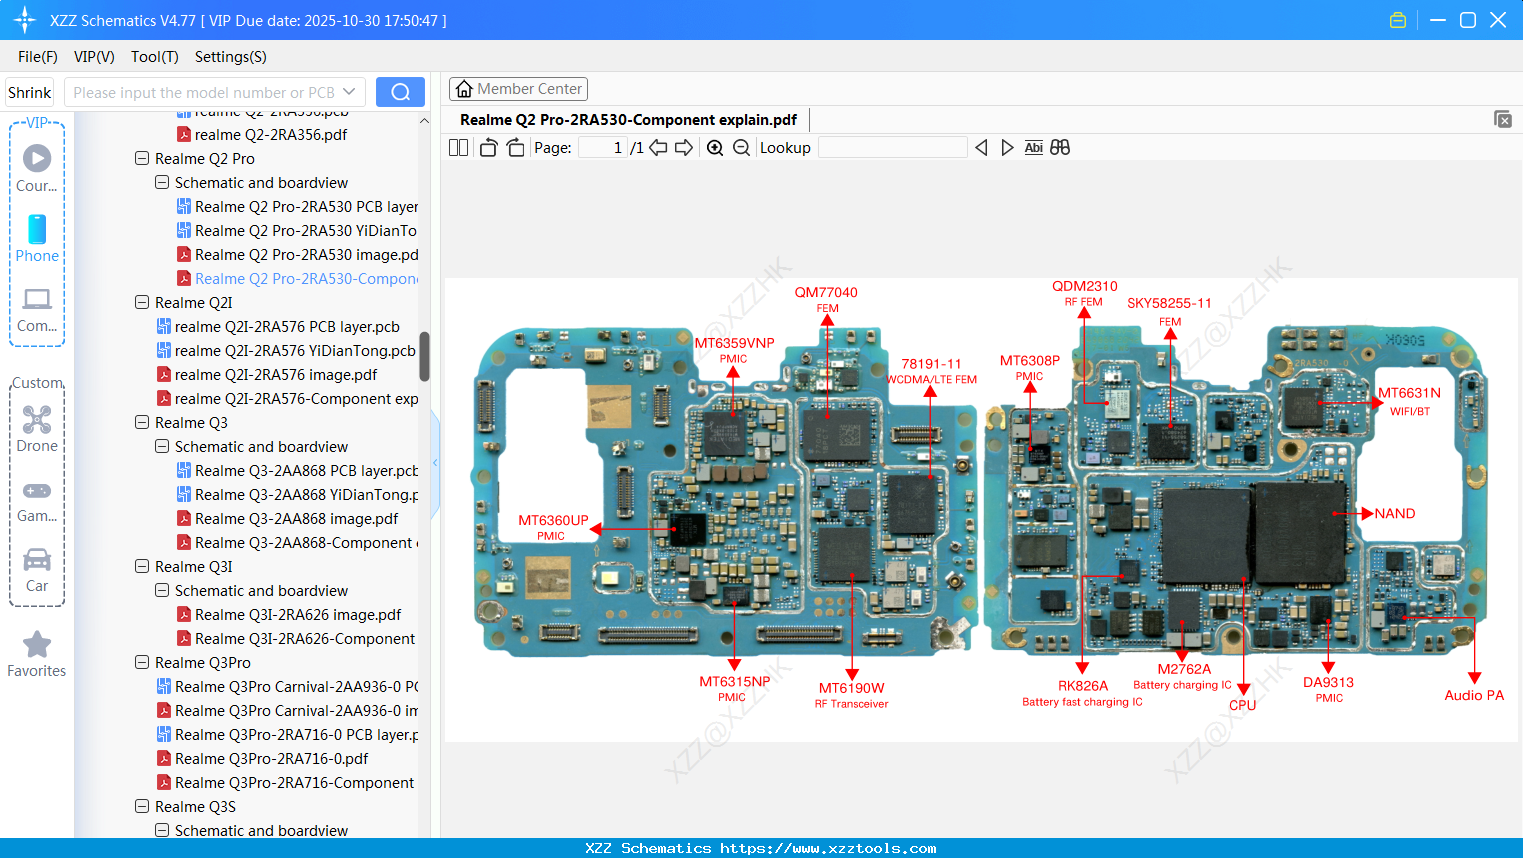Open the Settings(S) menu
Screen dimensions: 1523x858
click(231, 57)
